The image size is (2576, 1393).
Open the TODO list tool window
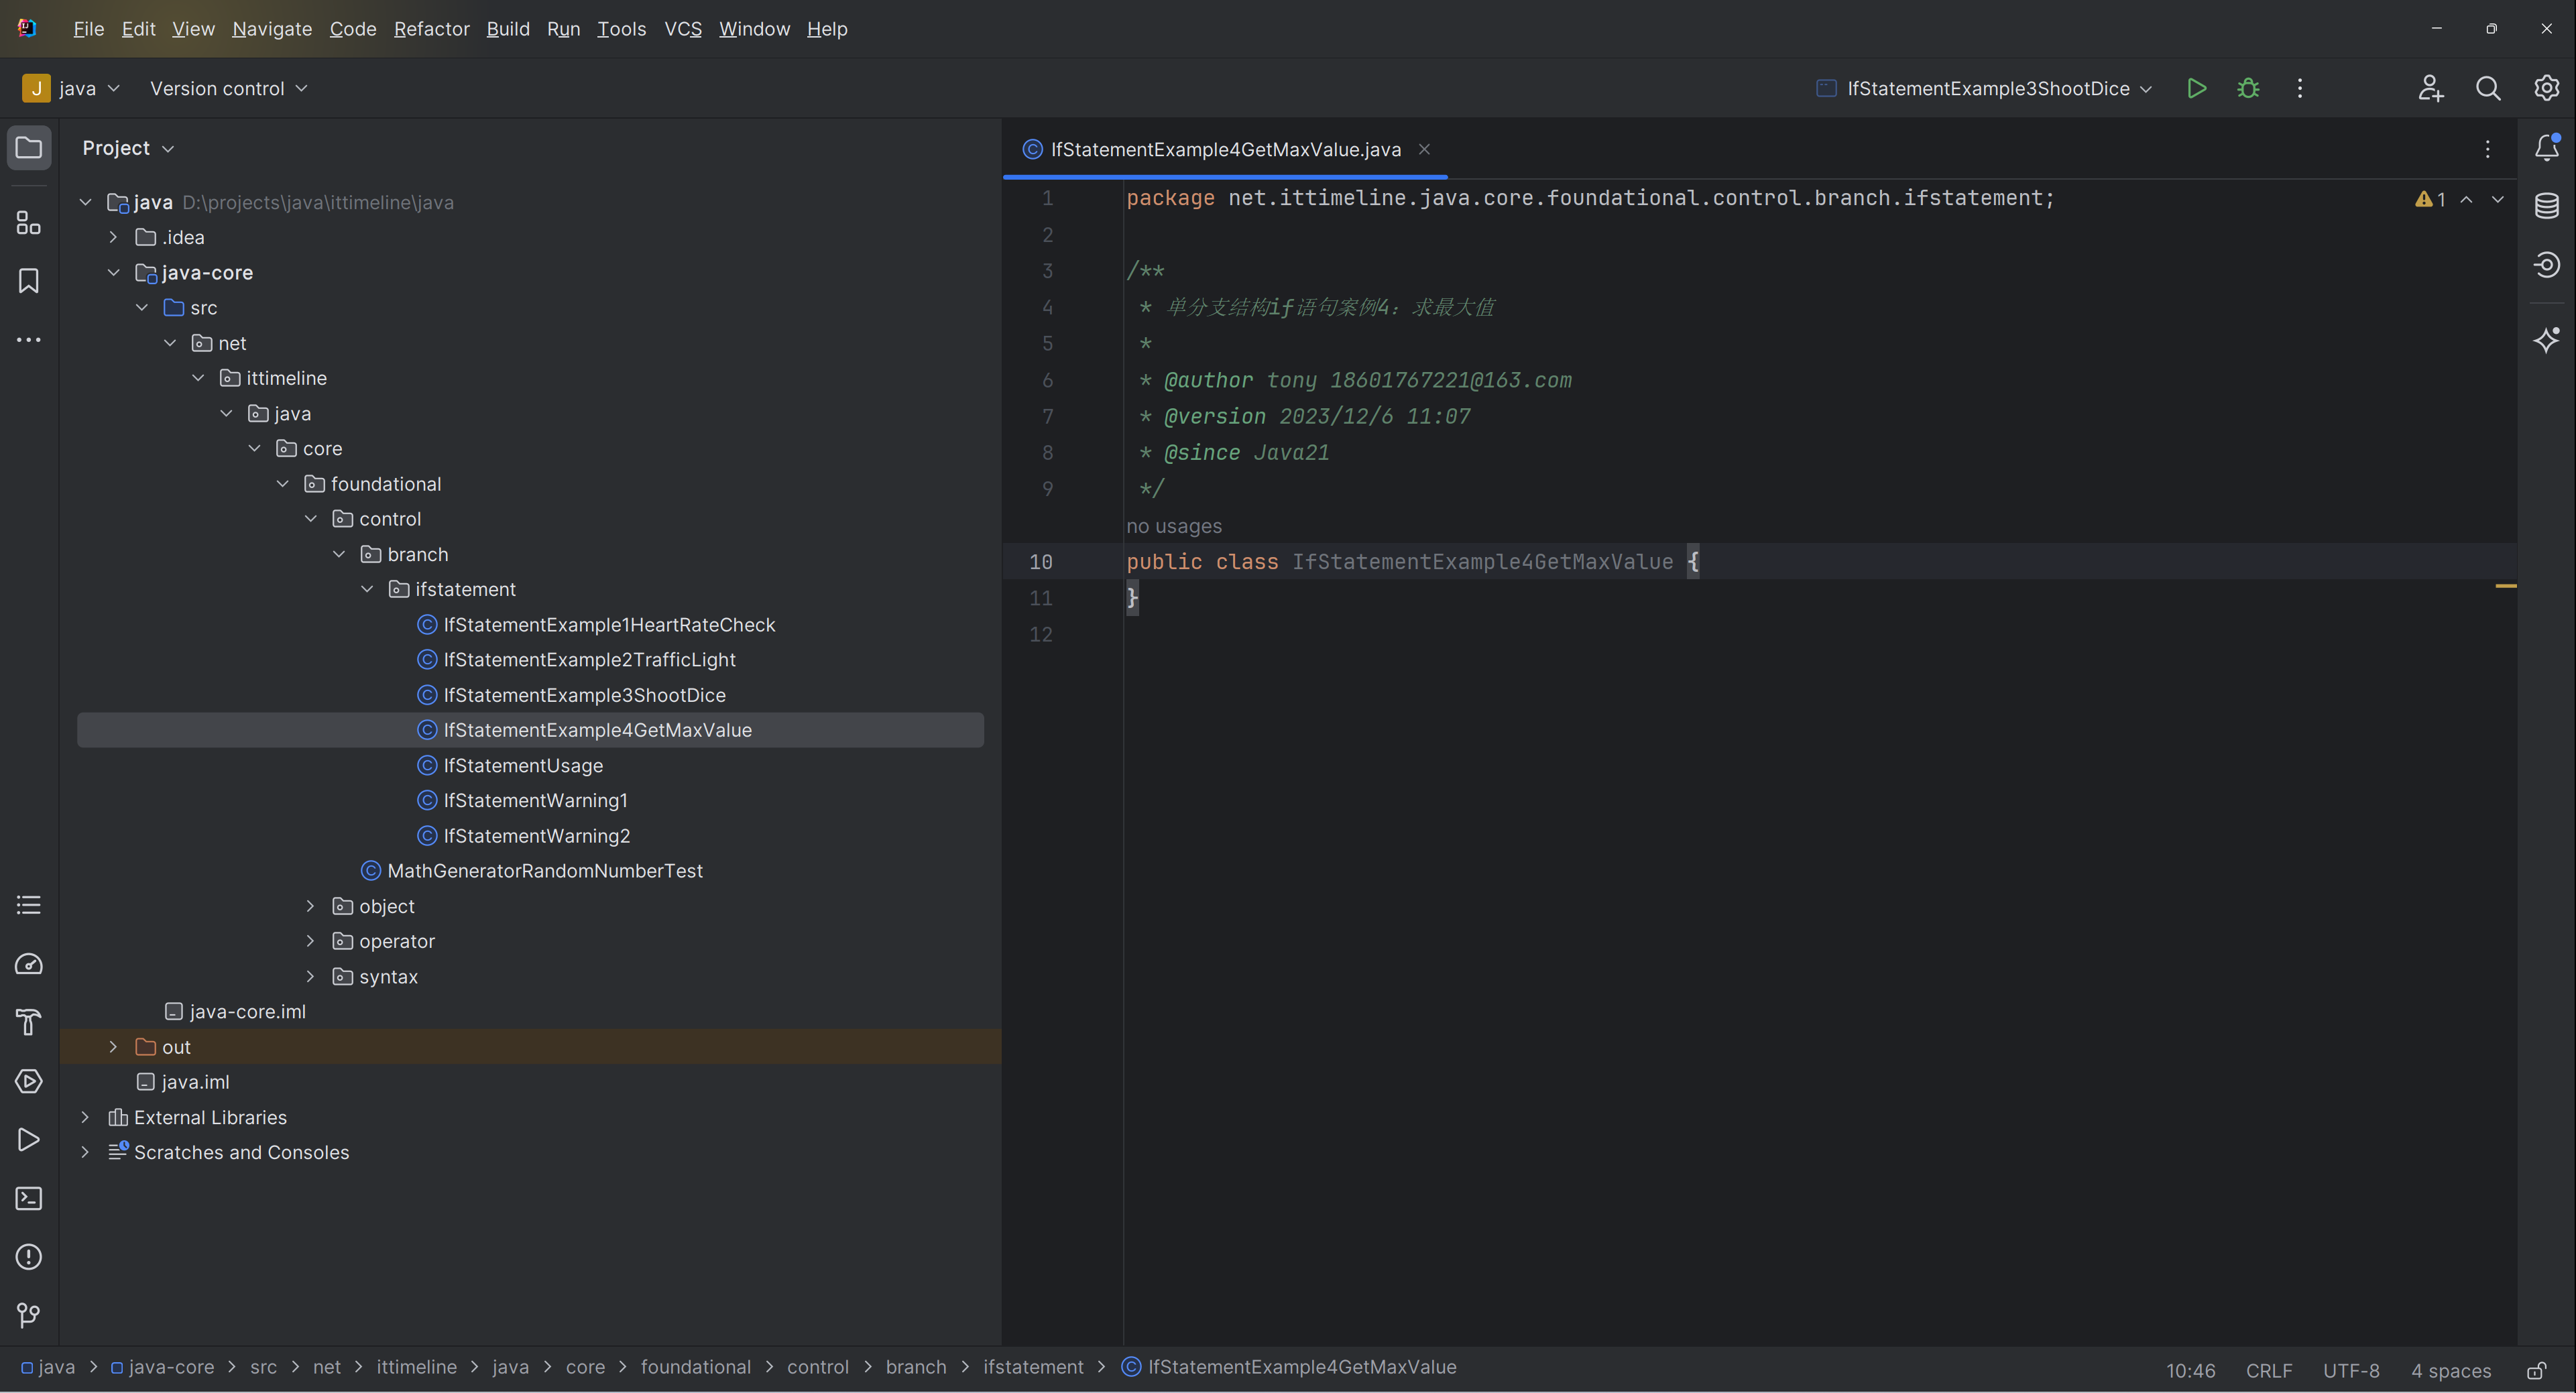(29, 906)
